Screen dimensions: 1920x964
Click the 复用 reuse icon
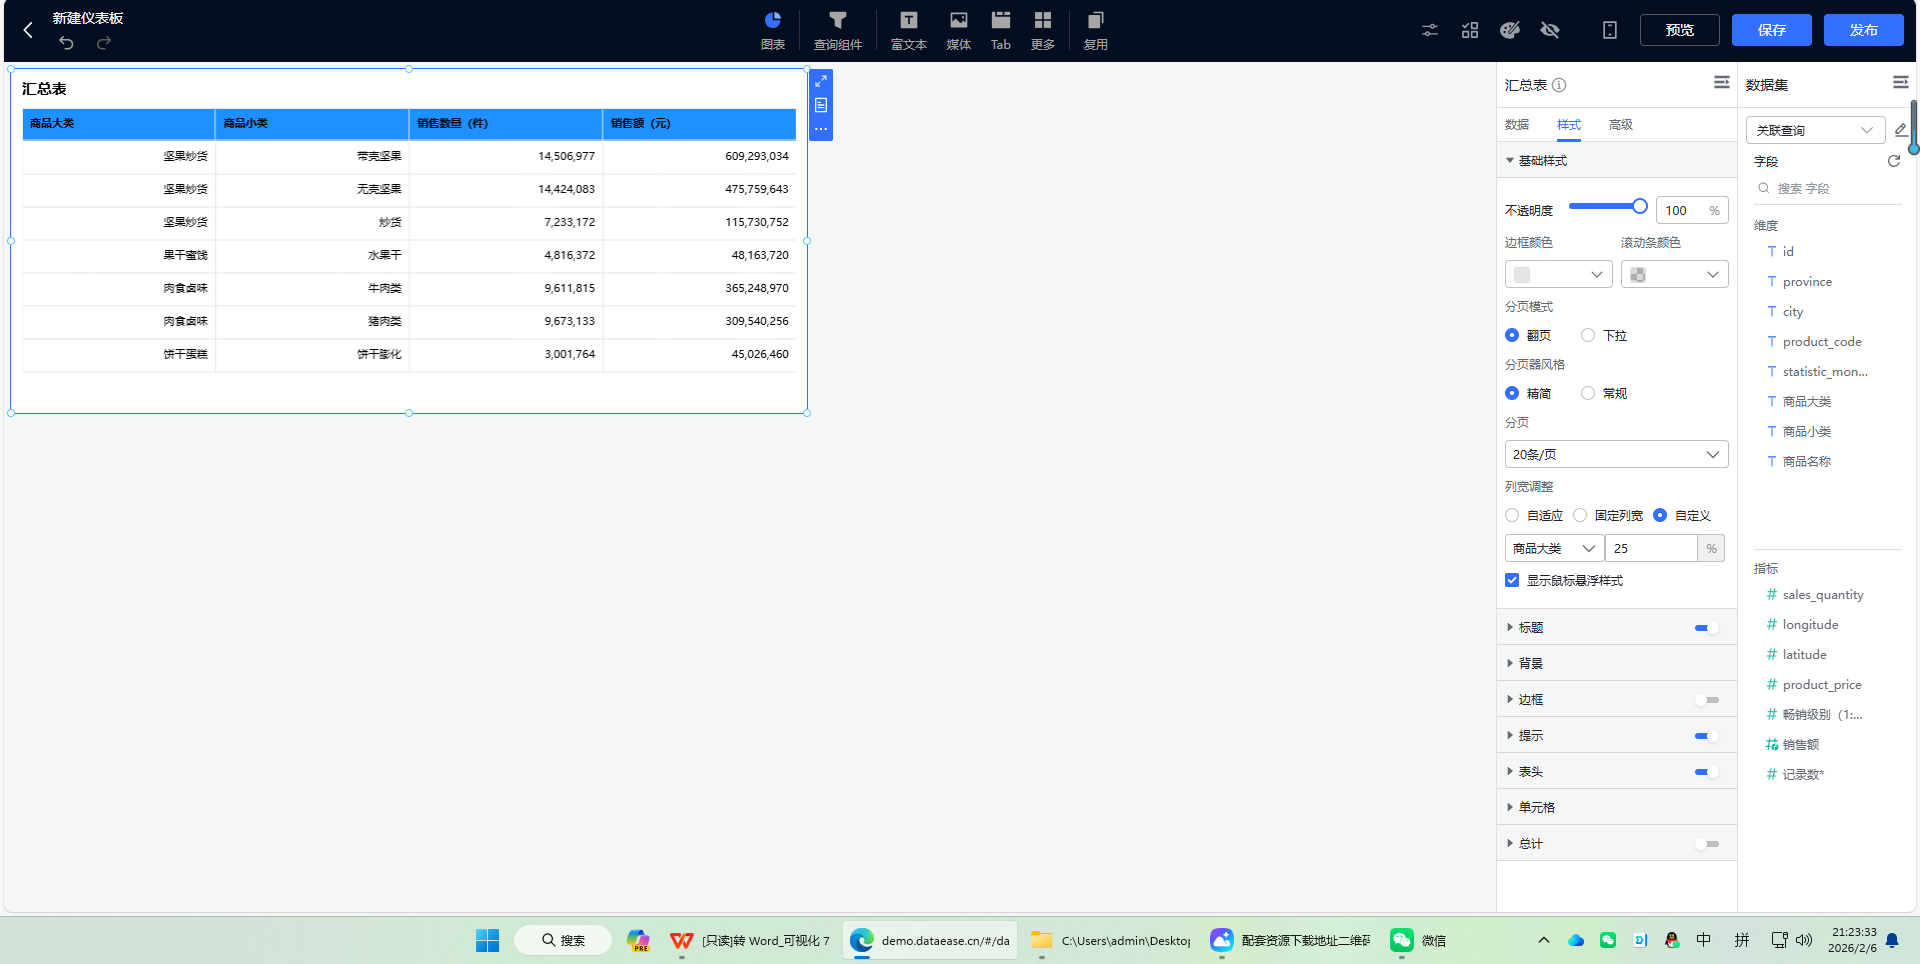click(x=1096, y=31)
